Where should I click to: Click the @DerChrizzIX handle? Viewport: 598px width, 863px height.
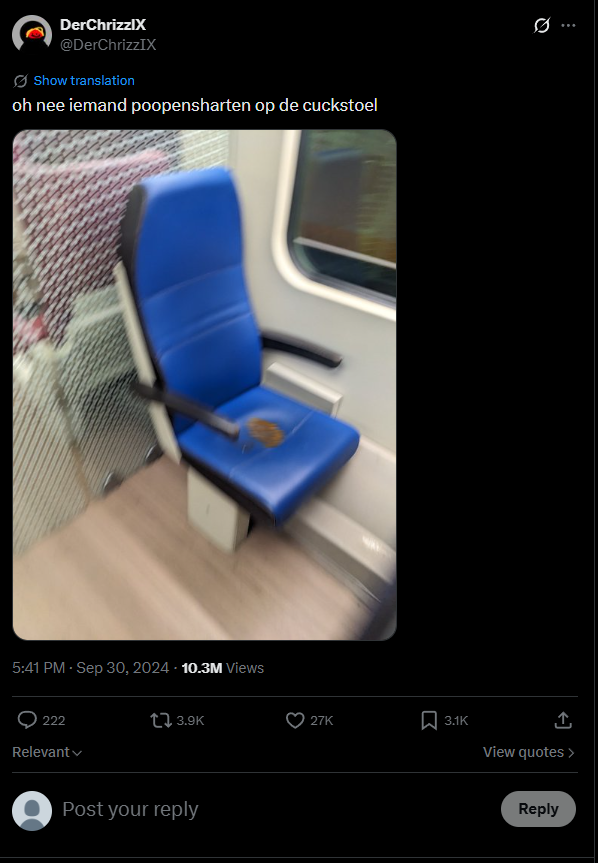(x=108, y=45)
